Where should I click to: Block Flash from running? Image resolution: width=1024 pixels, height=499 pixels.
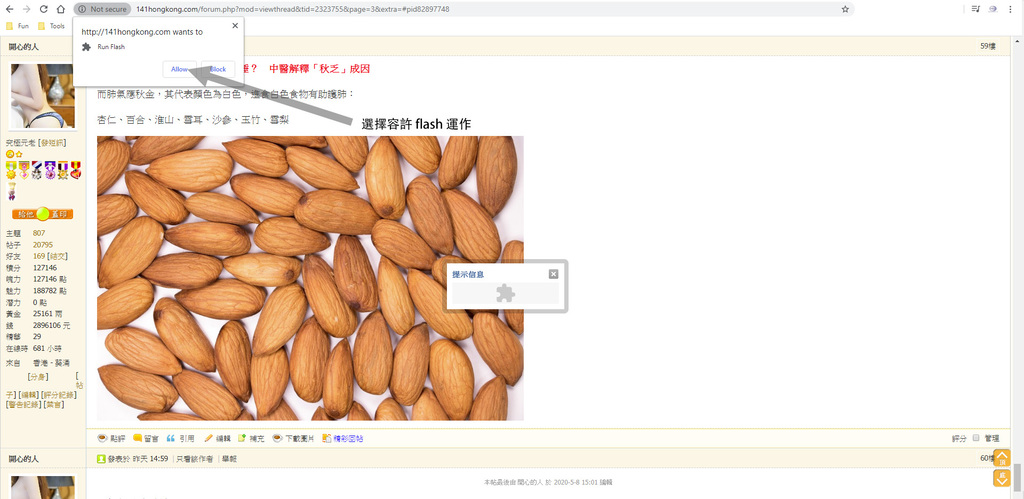[218, 69]
